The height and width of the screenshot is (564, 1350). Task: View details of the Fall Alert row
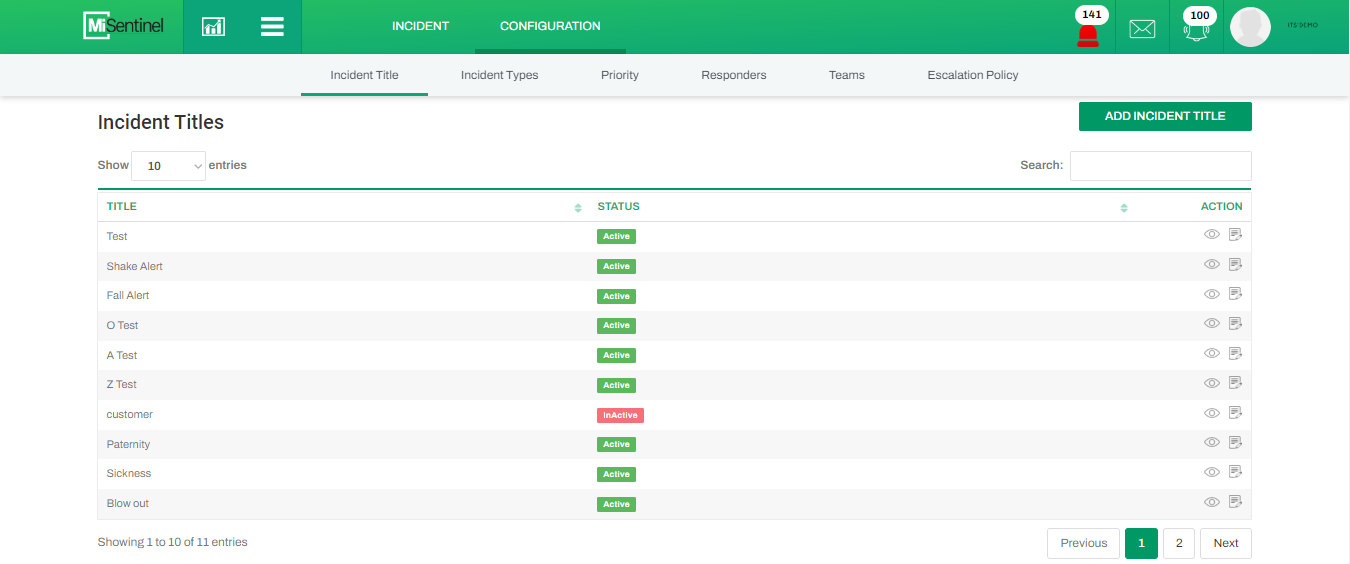1212,294
